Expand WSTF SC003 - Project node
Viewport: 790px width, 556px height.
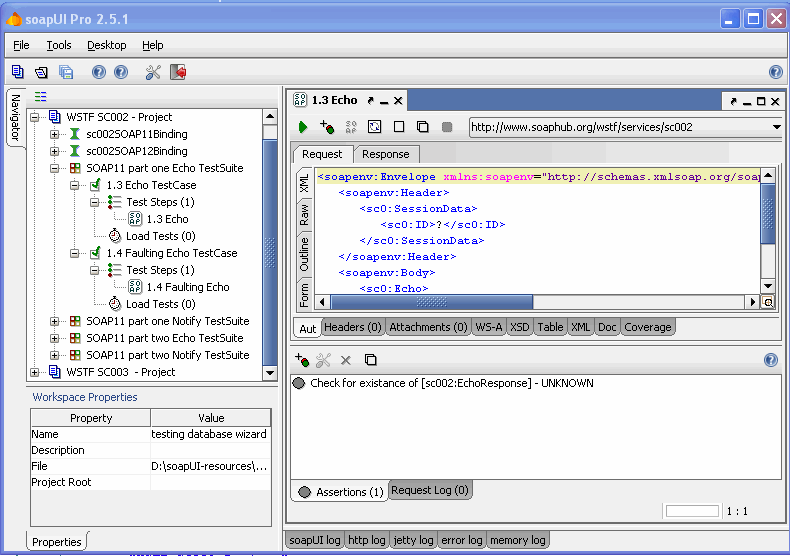tap(34, 372)
